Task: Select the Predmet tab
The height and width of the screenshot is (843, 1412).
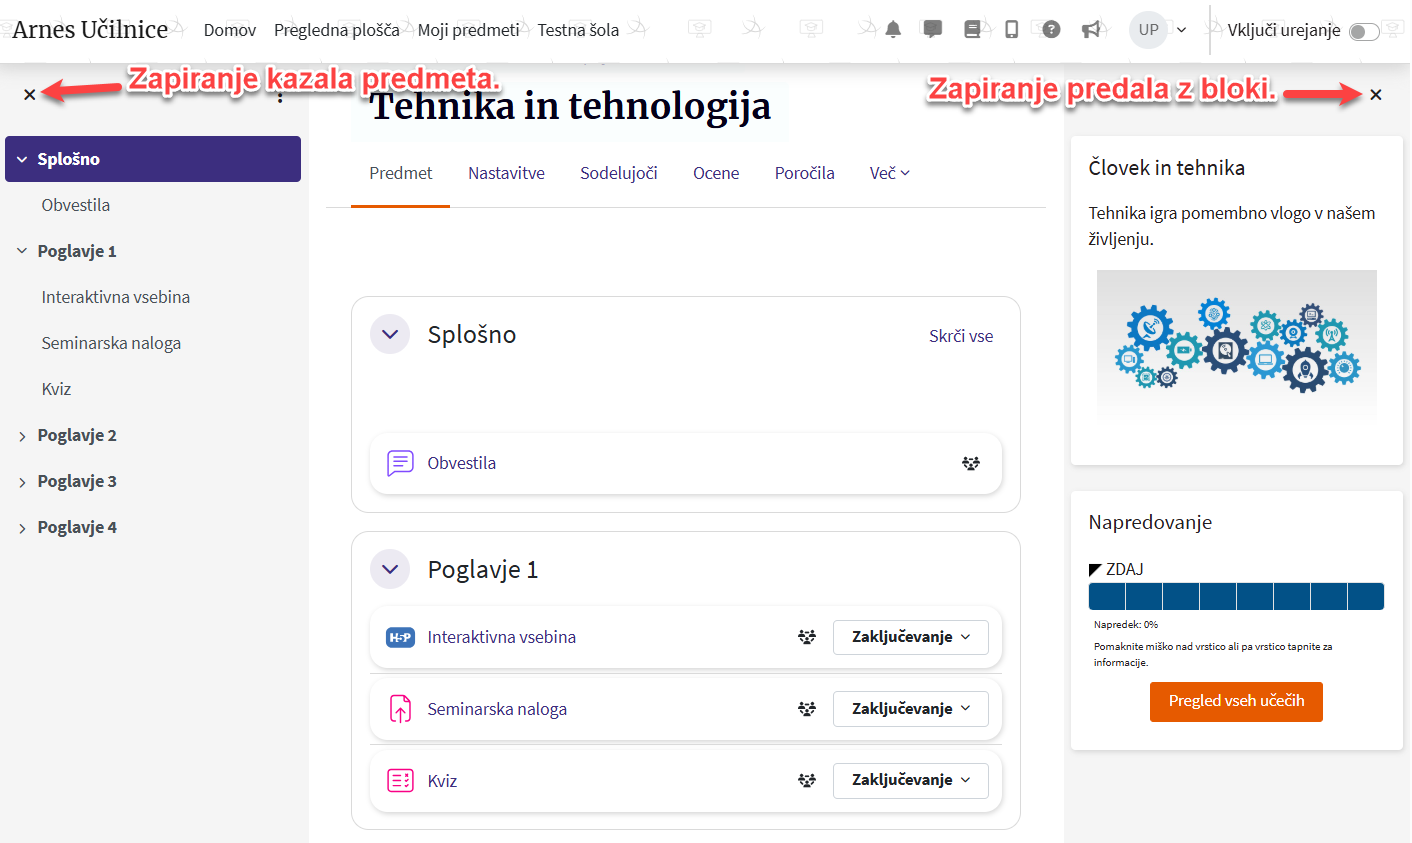Action: tap(400, 173)
